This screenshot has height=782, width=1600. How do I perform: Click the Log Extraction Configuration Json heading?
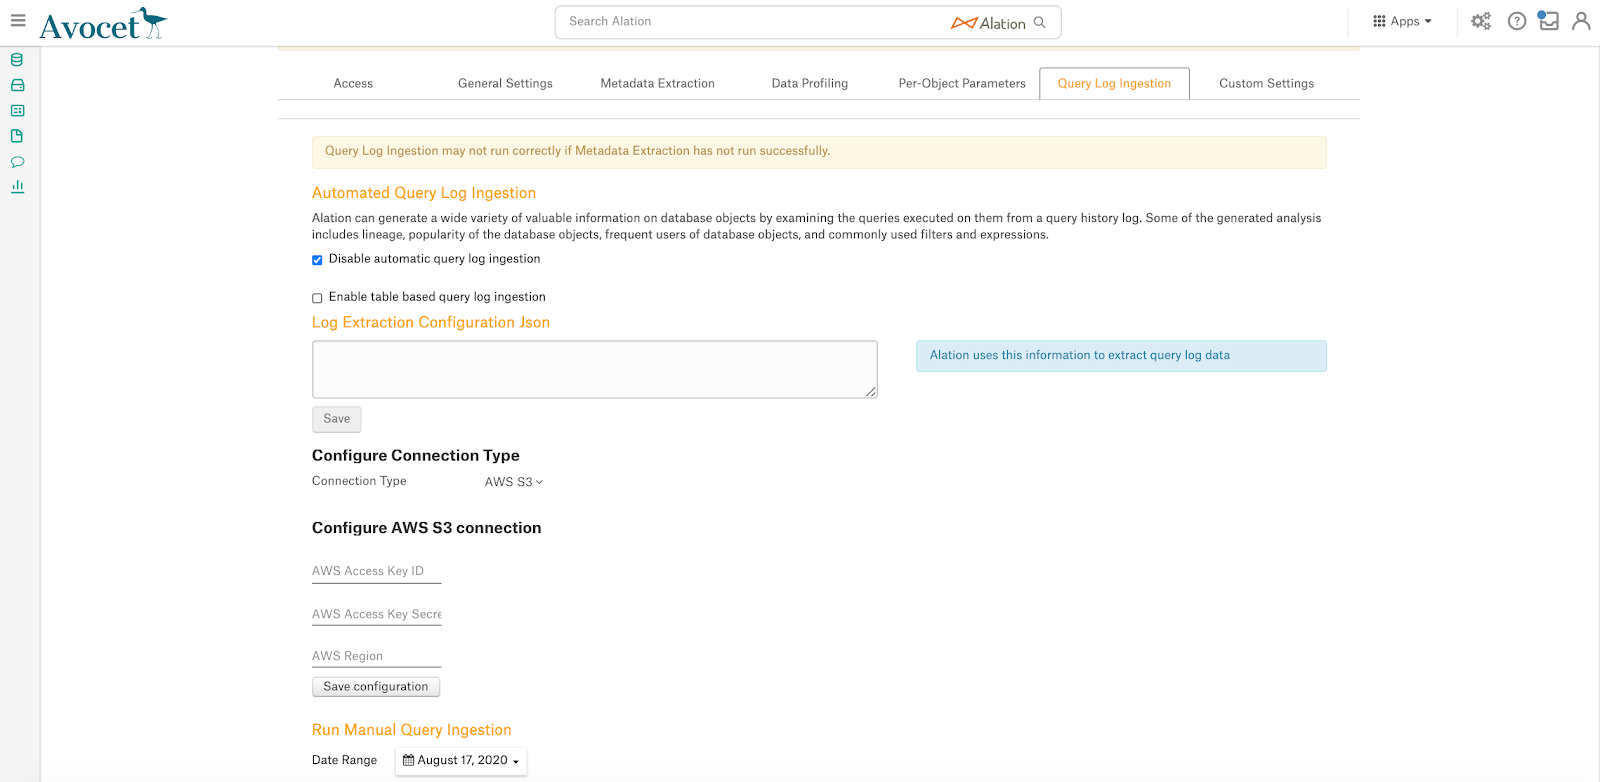click(x=431, y=322)
